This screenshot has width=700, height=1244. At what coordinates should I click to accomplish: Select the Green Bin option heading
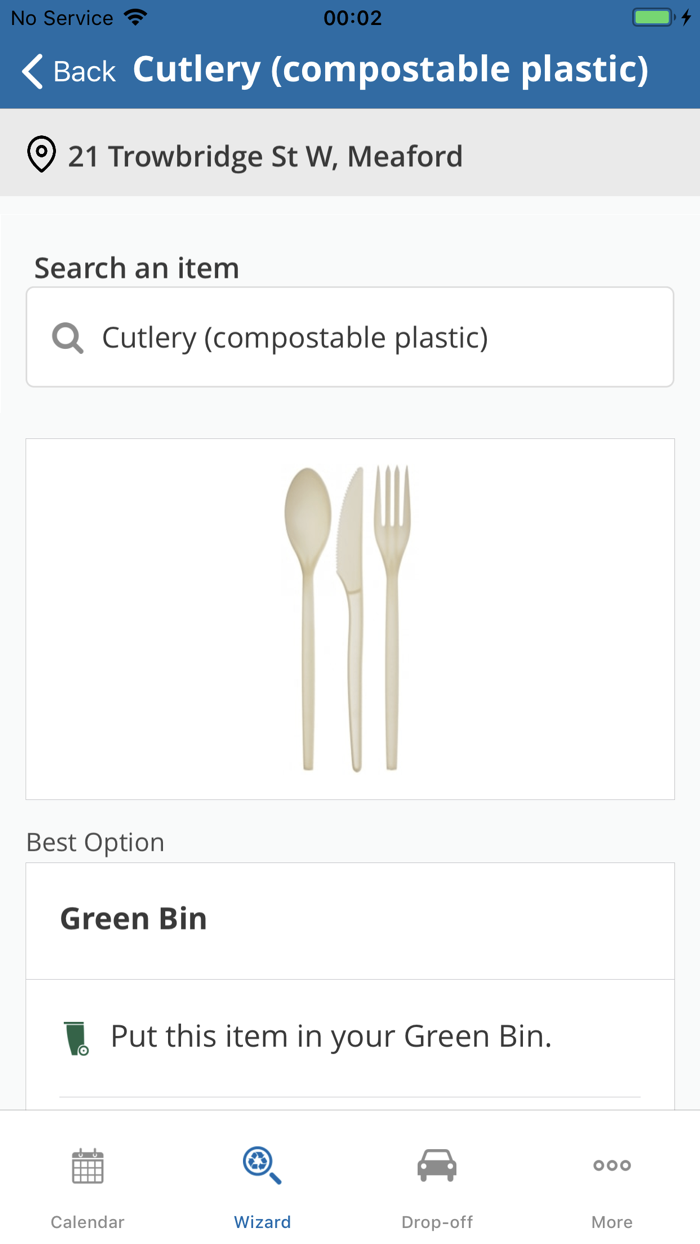pyautogui.click(x=133, y=919)
